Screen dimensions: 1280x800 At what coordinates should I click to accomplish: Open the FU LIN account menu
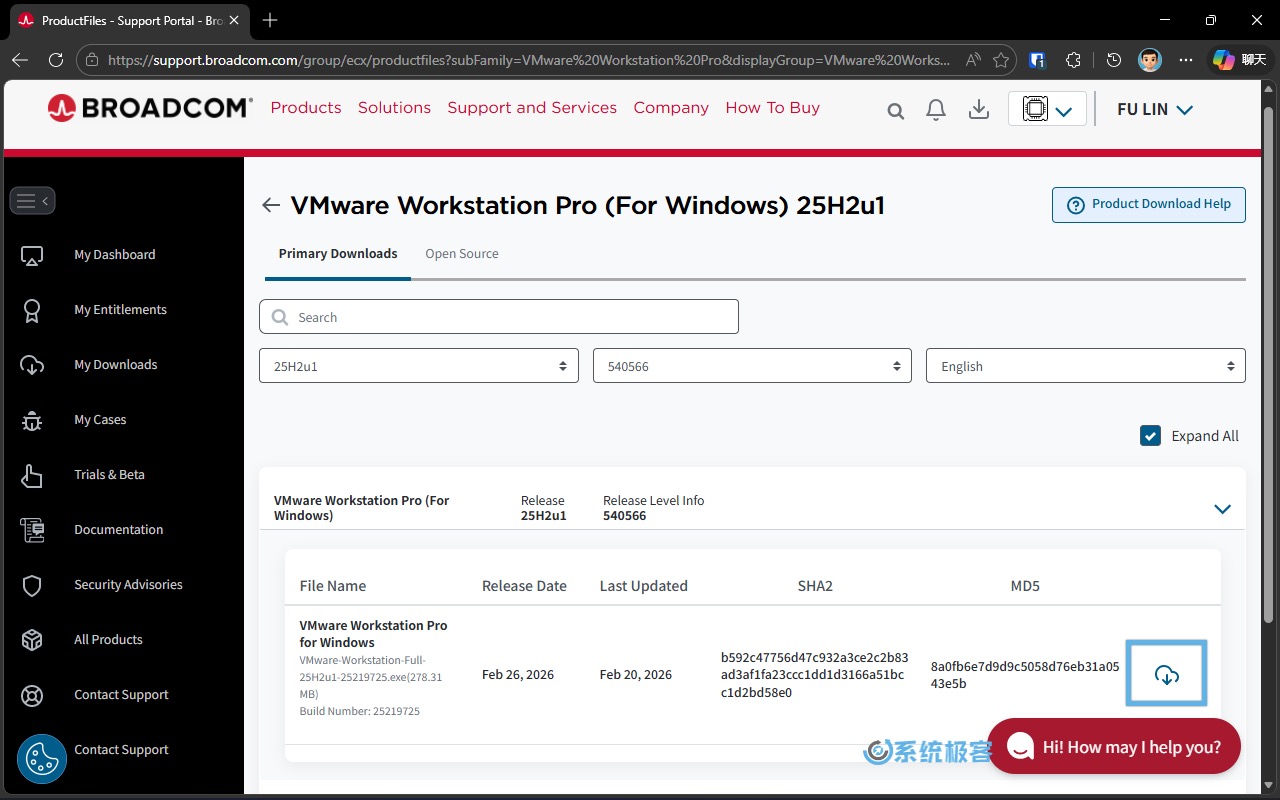tap(1154, 109)
